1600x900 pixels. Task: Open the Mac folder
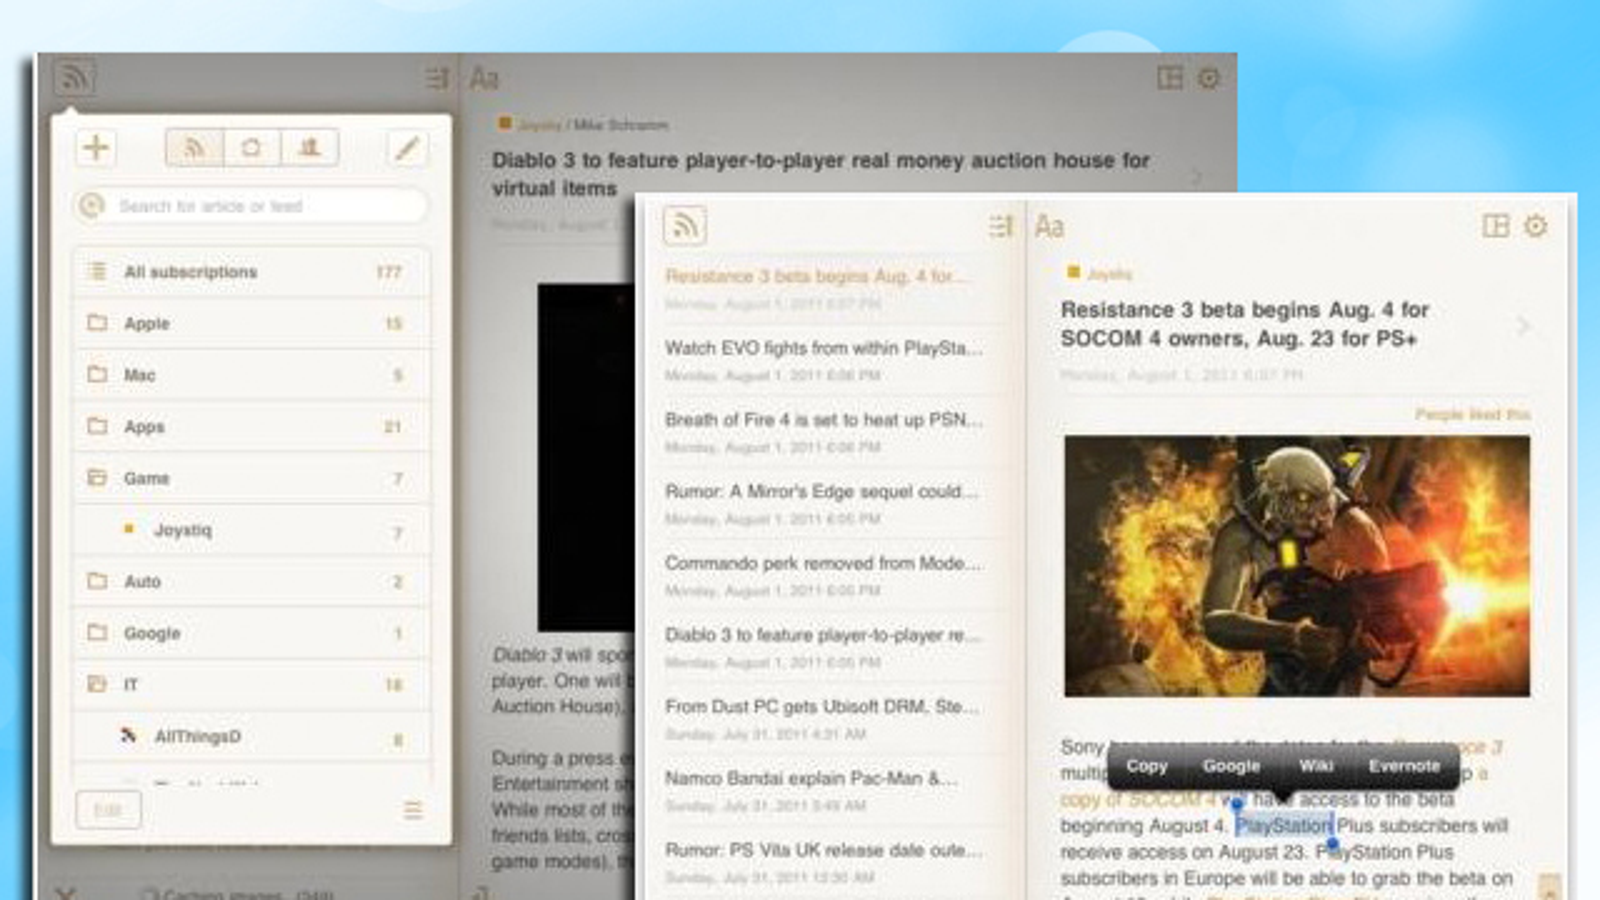(x=251, y=375)
